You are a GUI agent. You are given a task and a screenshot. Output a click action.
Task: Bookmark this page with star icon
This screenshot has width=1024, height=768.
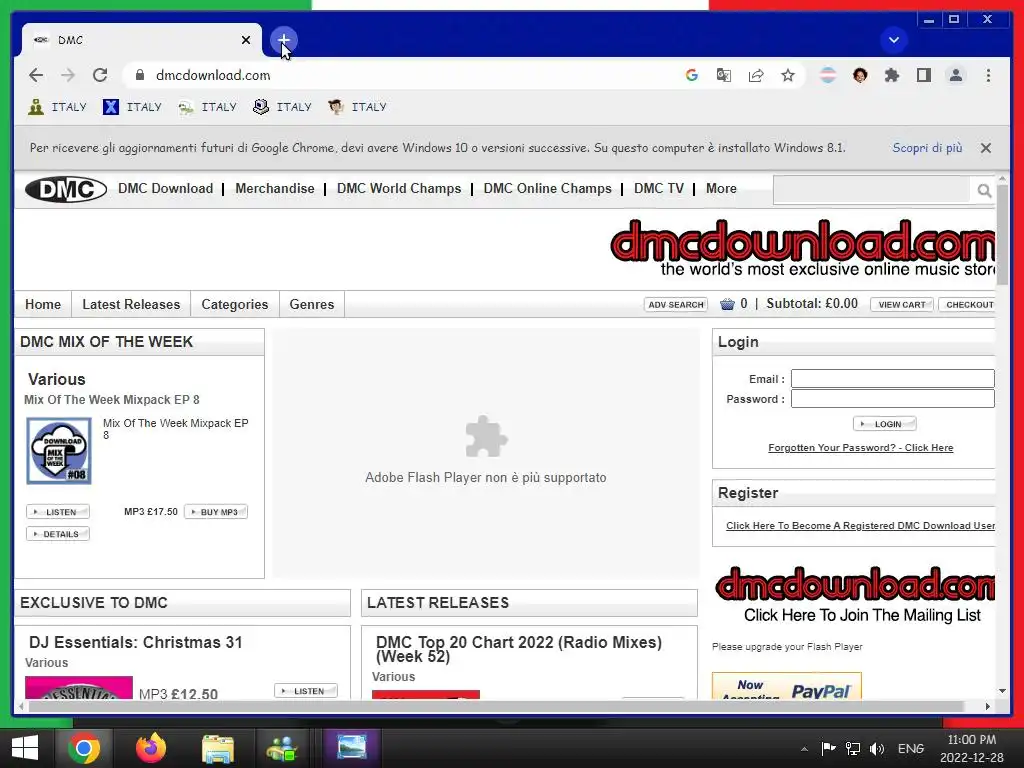point(788,75)
